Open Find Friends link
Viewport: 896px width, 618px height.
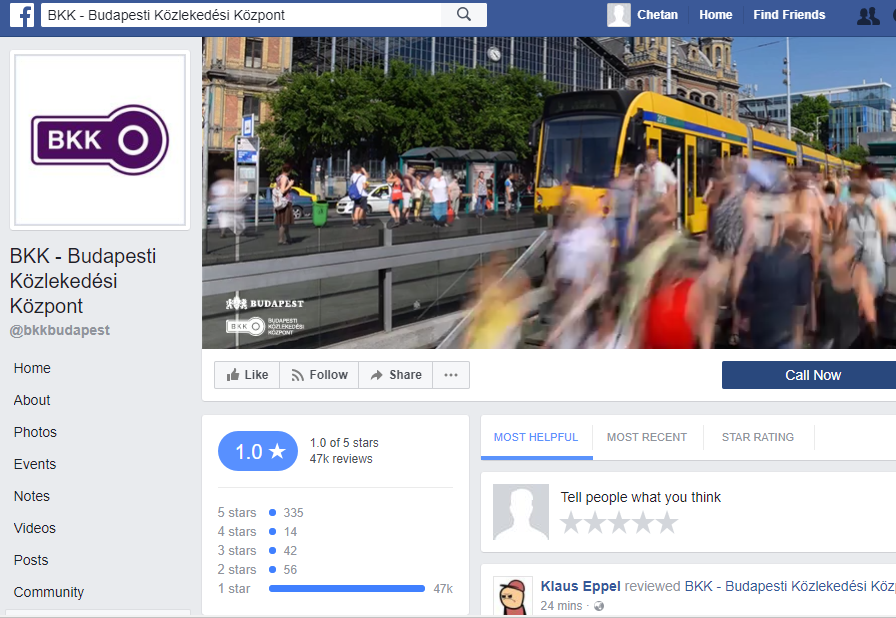click(789, 15)
